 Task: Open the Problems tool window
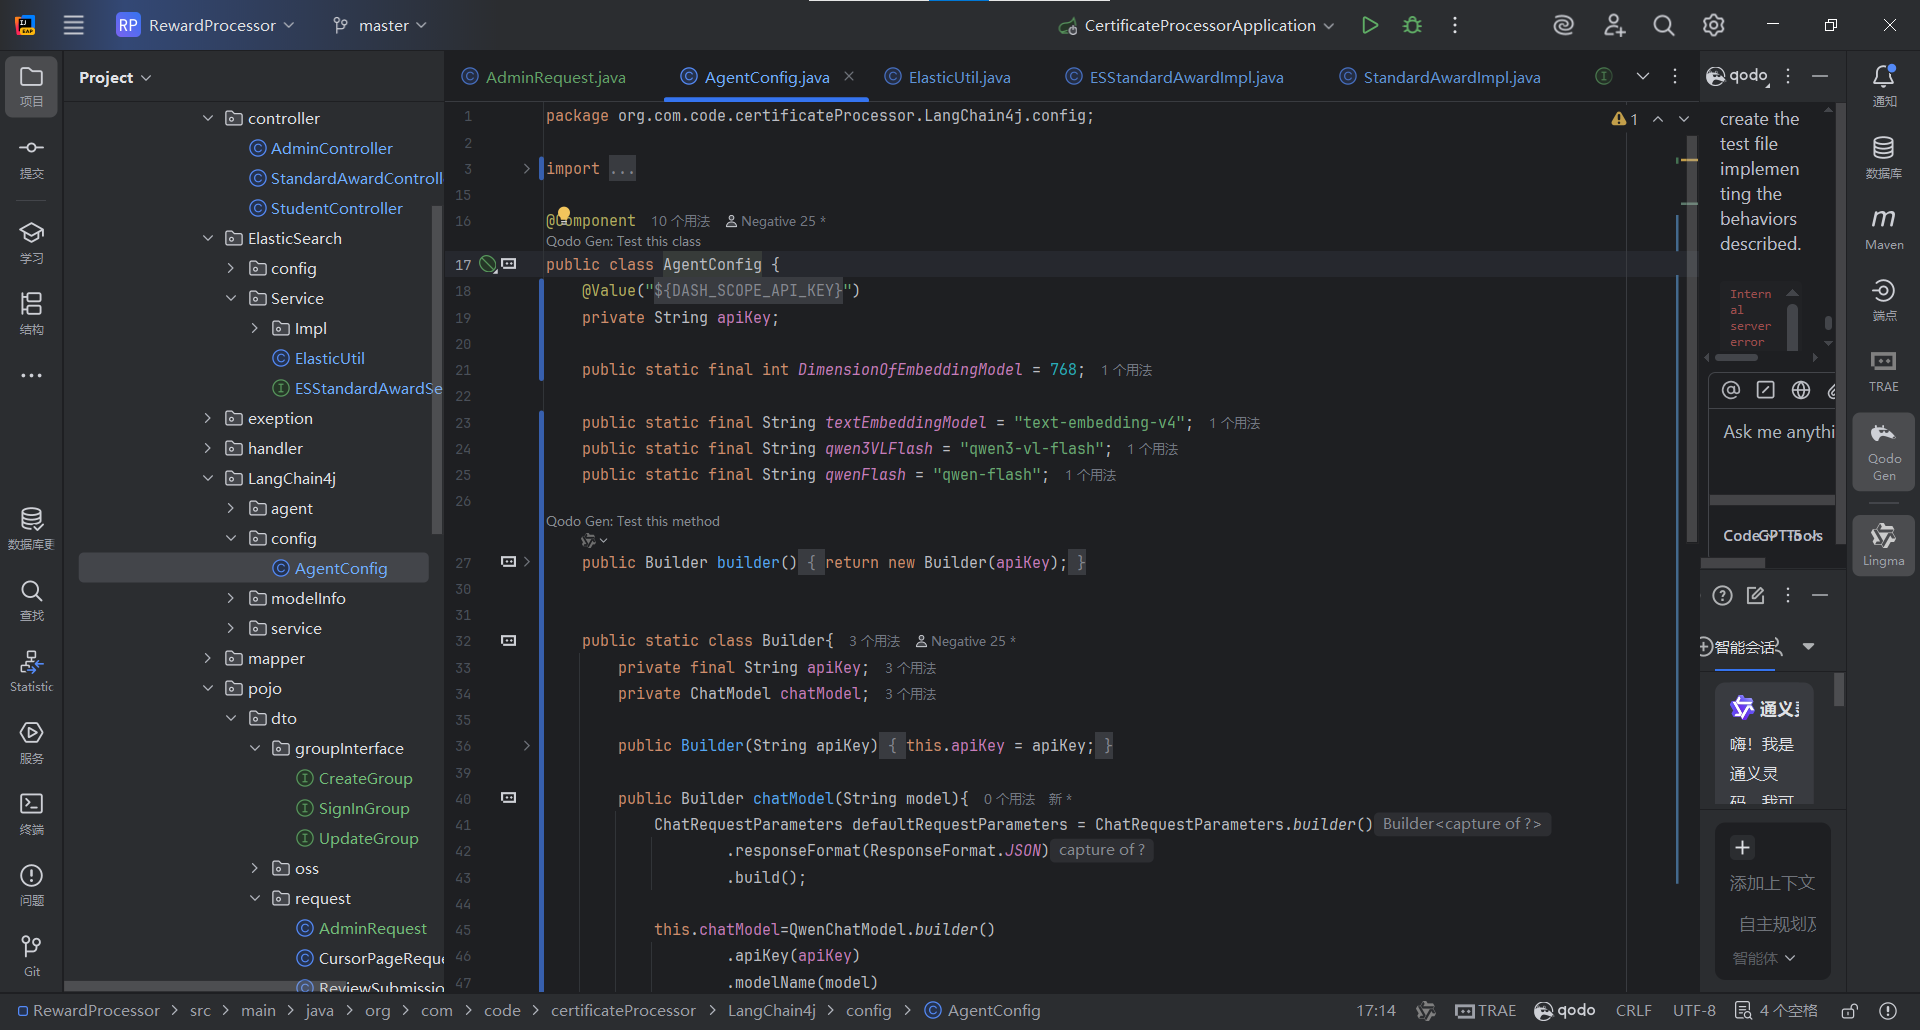tap(31, 885)
